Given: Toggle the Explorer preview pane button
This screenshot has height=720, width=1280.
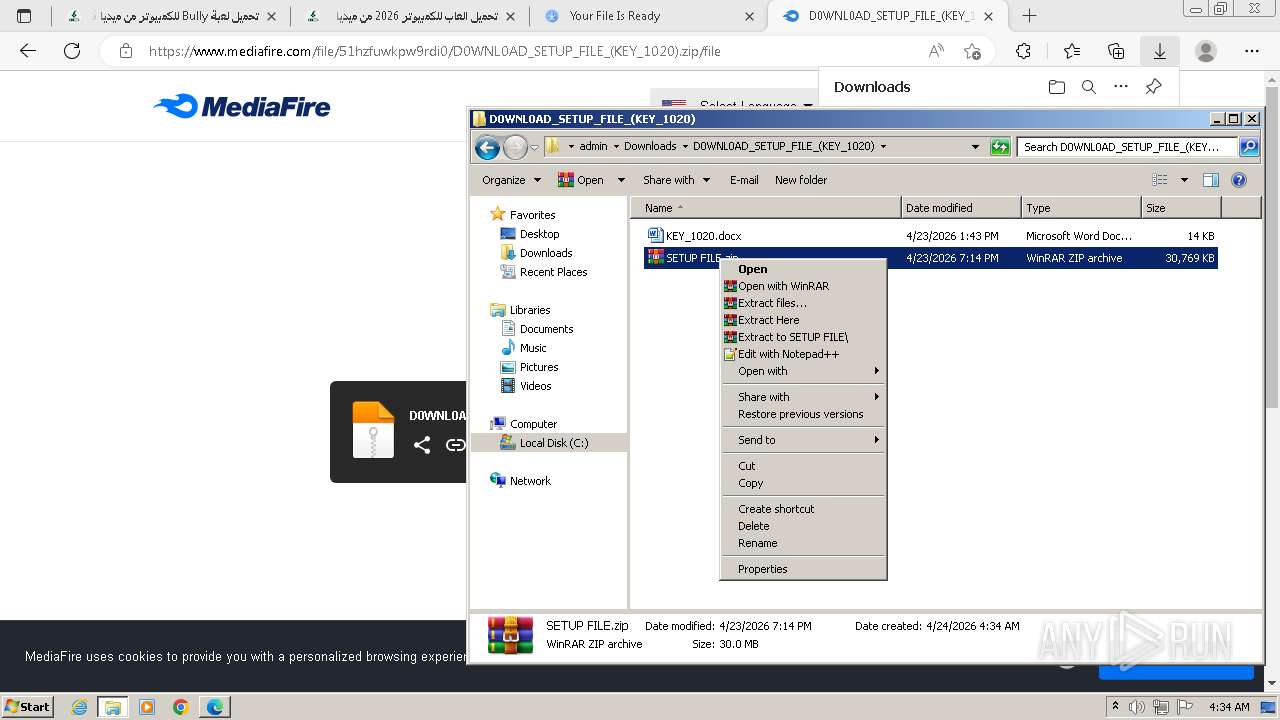Looking at the screenshot, I should point(1210,180).
